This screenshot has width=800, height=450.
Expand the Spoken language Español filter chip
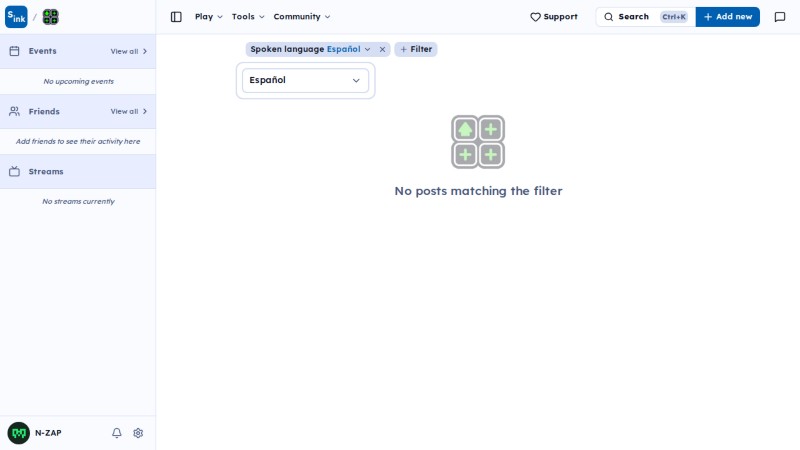(310, 49)
